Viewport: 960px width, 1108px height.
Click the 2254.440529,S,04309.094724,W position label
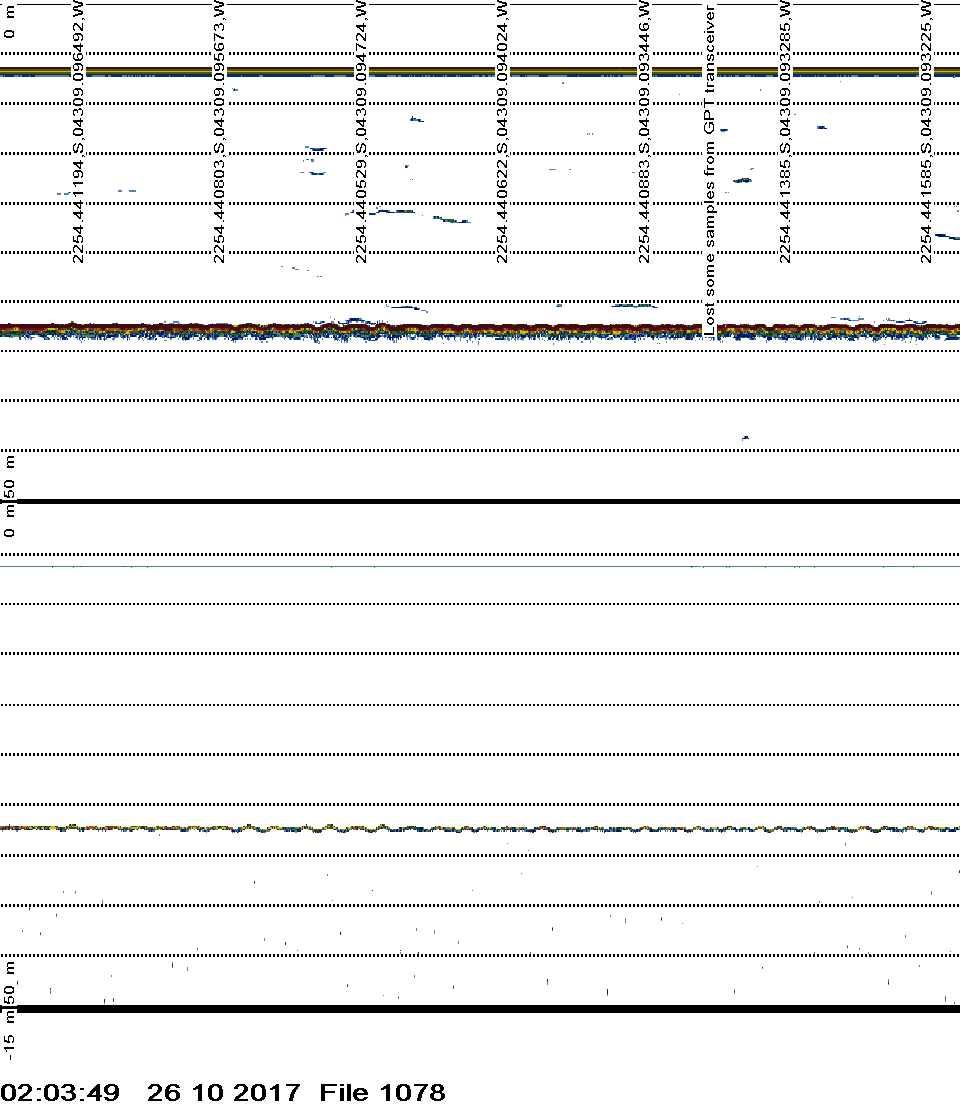pos(361,130)
